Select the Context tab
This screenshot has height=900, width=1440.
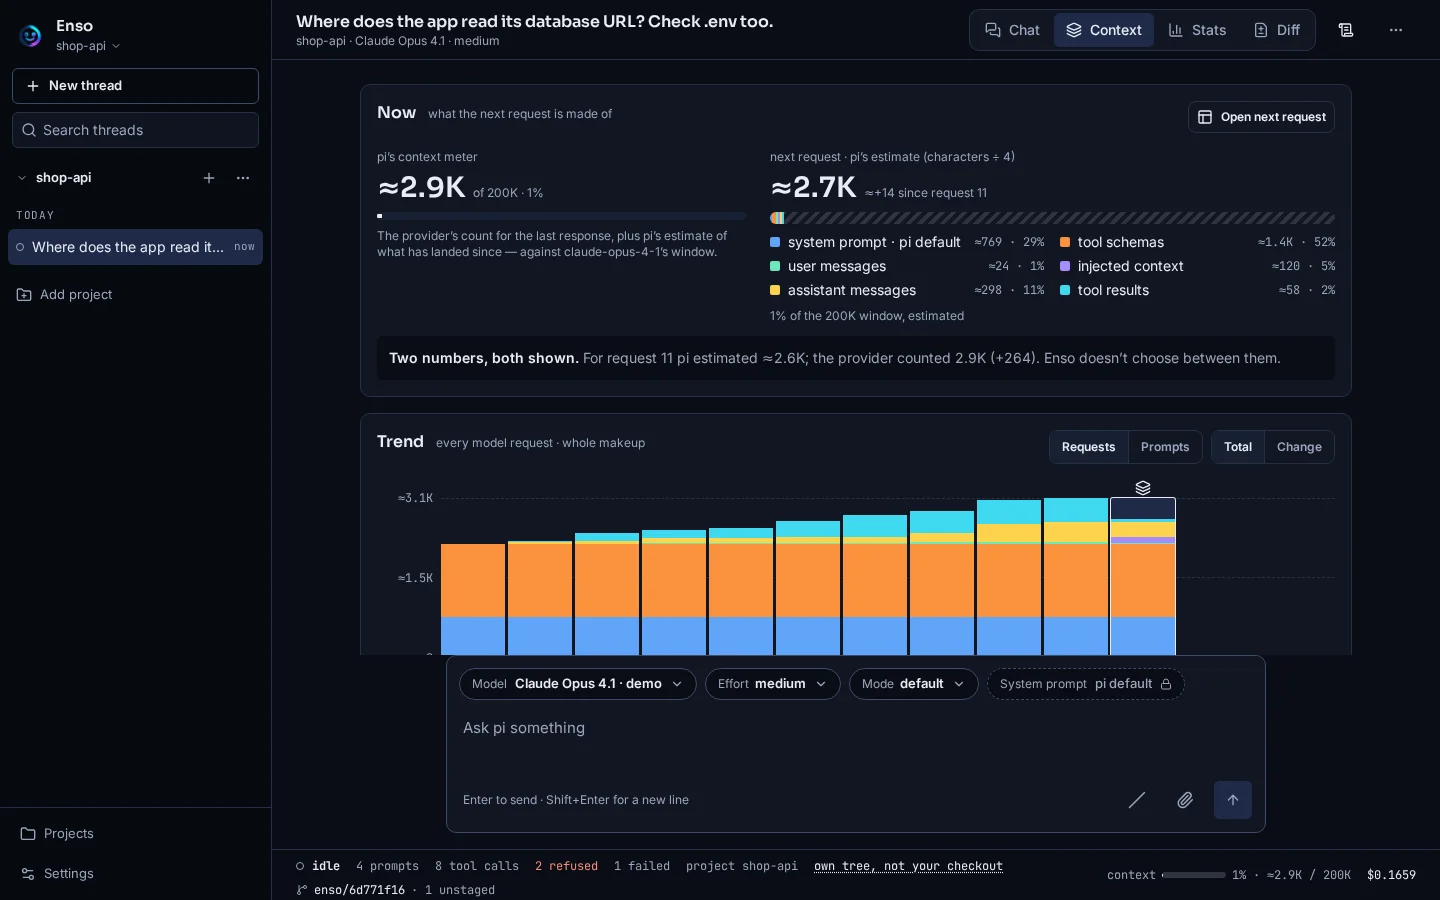pyautogui.click(x=1104, y=30)
